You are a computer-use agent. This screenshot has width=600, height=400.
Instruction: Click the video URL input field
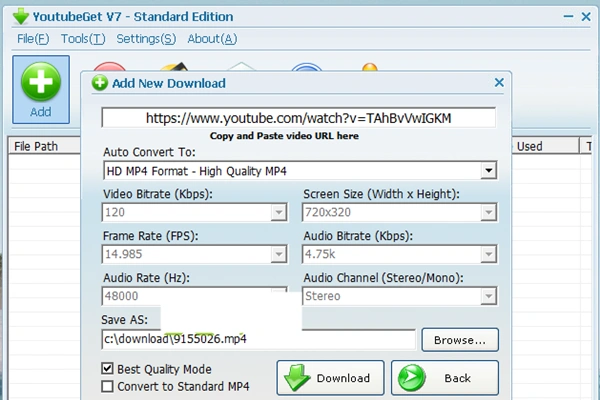(x=298, y=118)
